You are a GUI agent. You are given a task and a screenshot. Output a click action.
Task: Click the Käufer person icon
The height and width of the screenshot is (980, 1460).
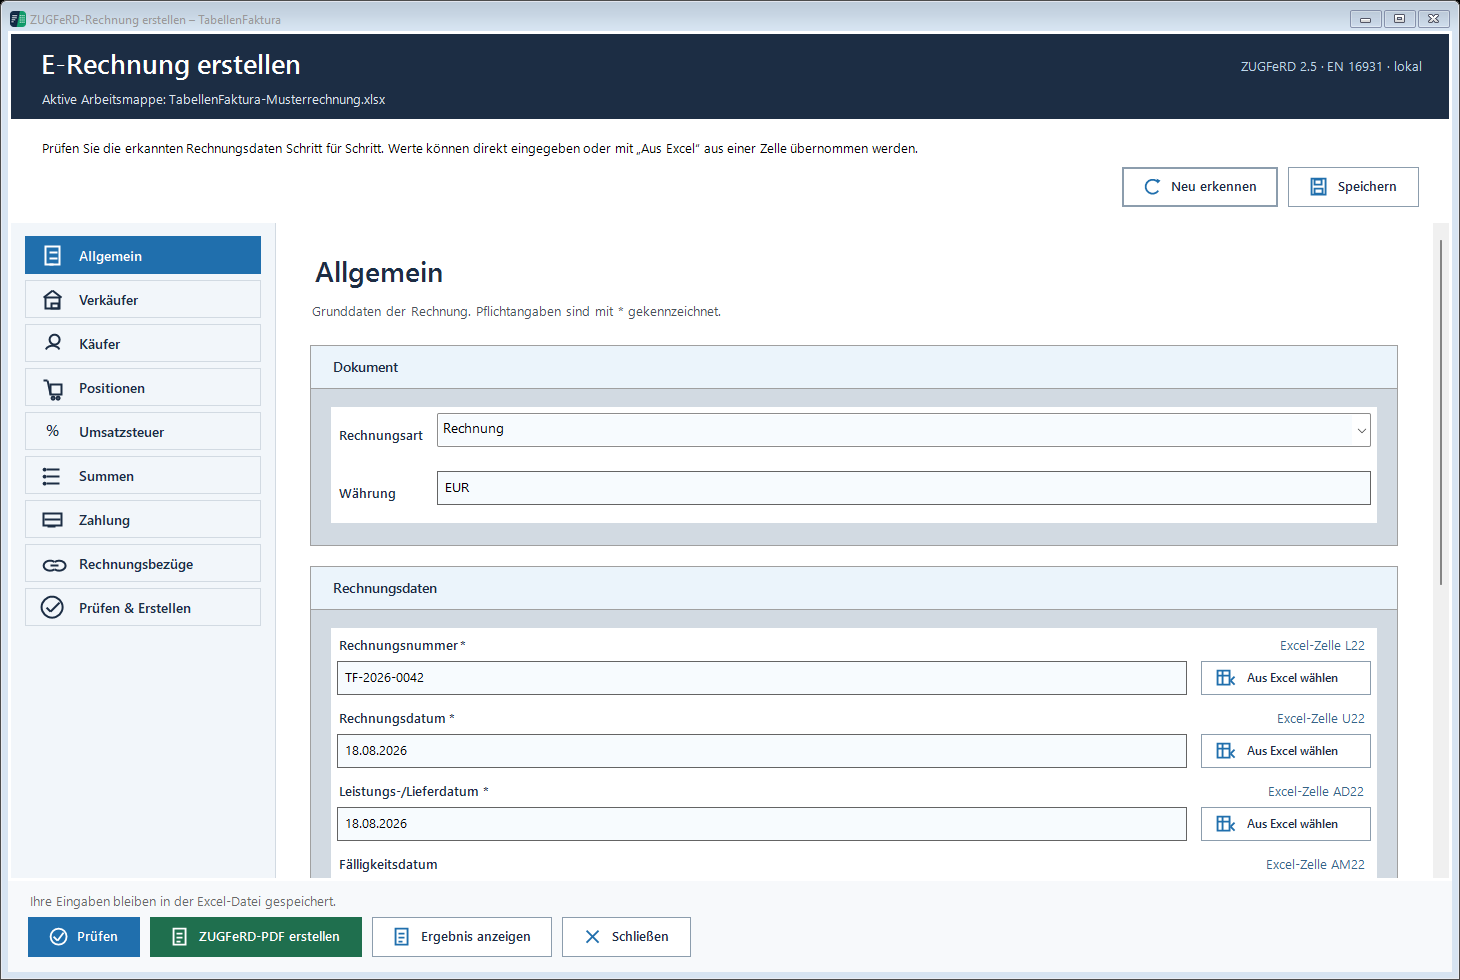point(53,343)
